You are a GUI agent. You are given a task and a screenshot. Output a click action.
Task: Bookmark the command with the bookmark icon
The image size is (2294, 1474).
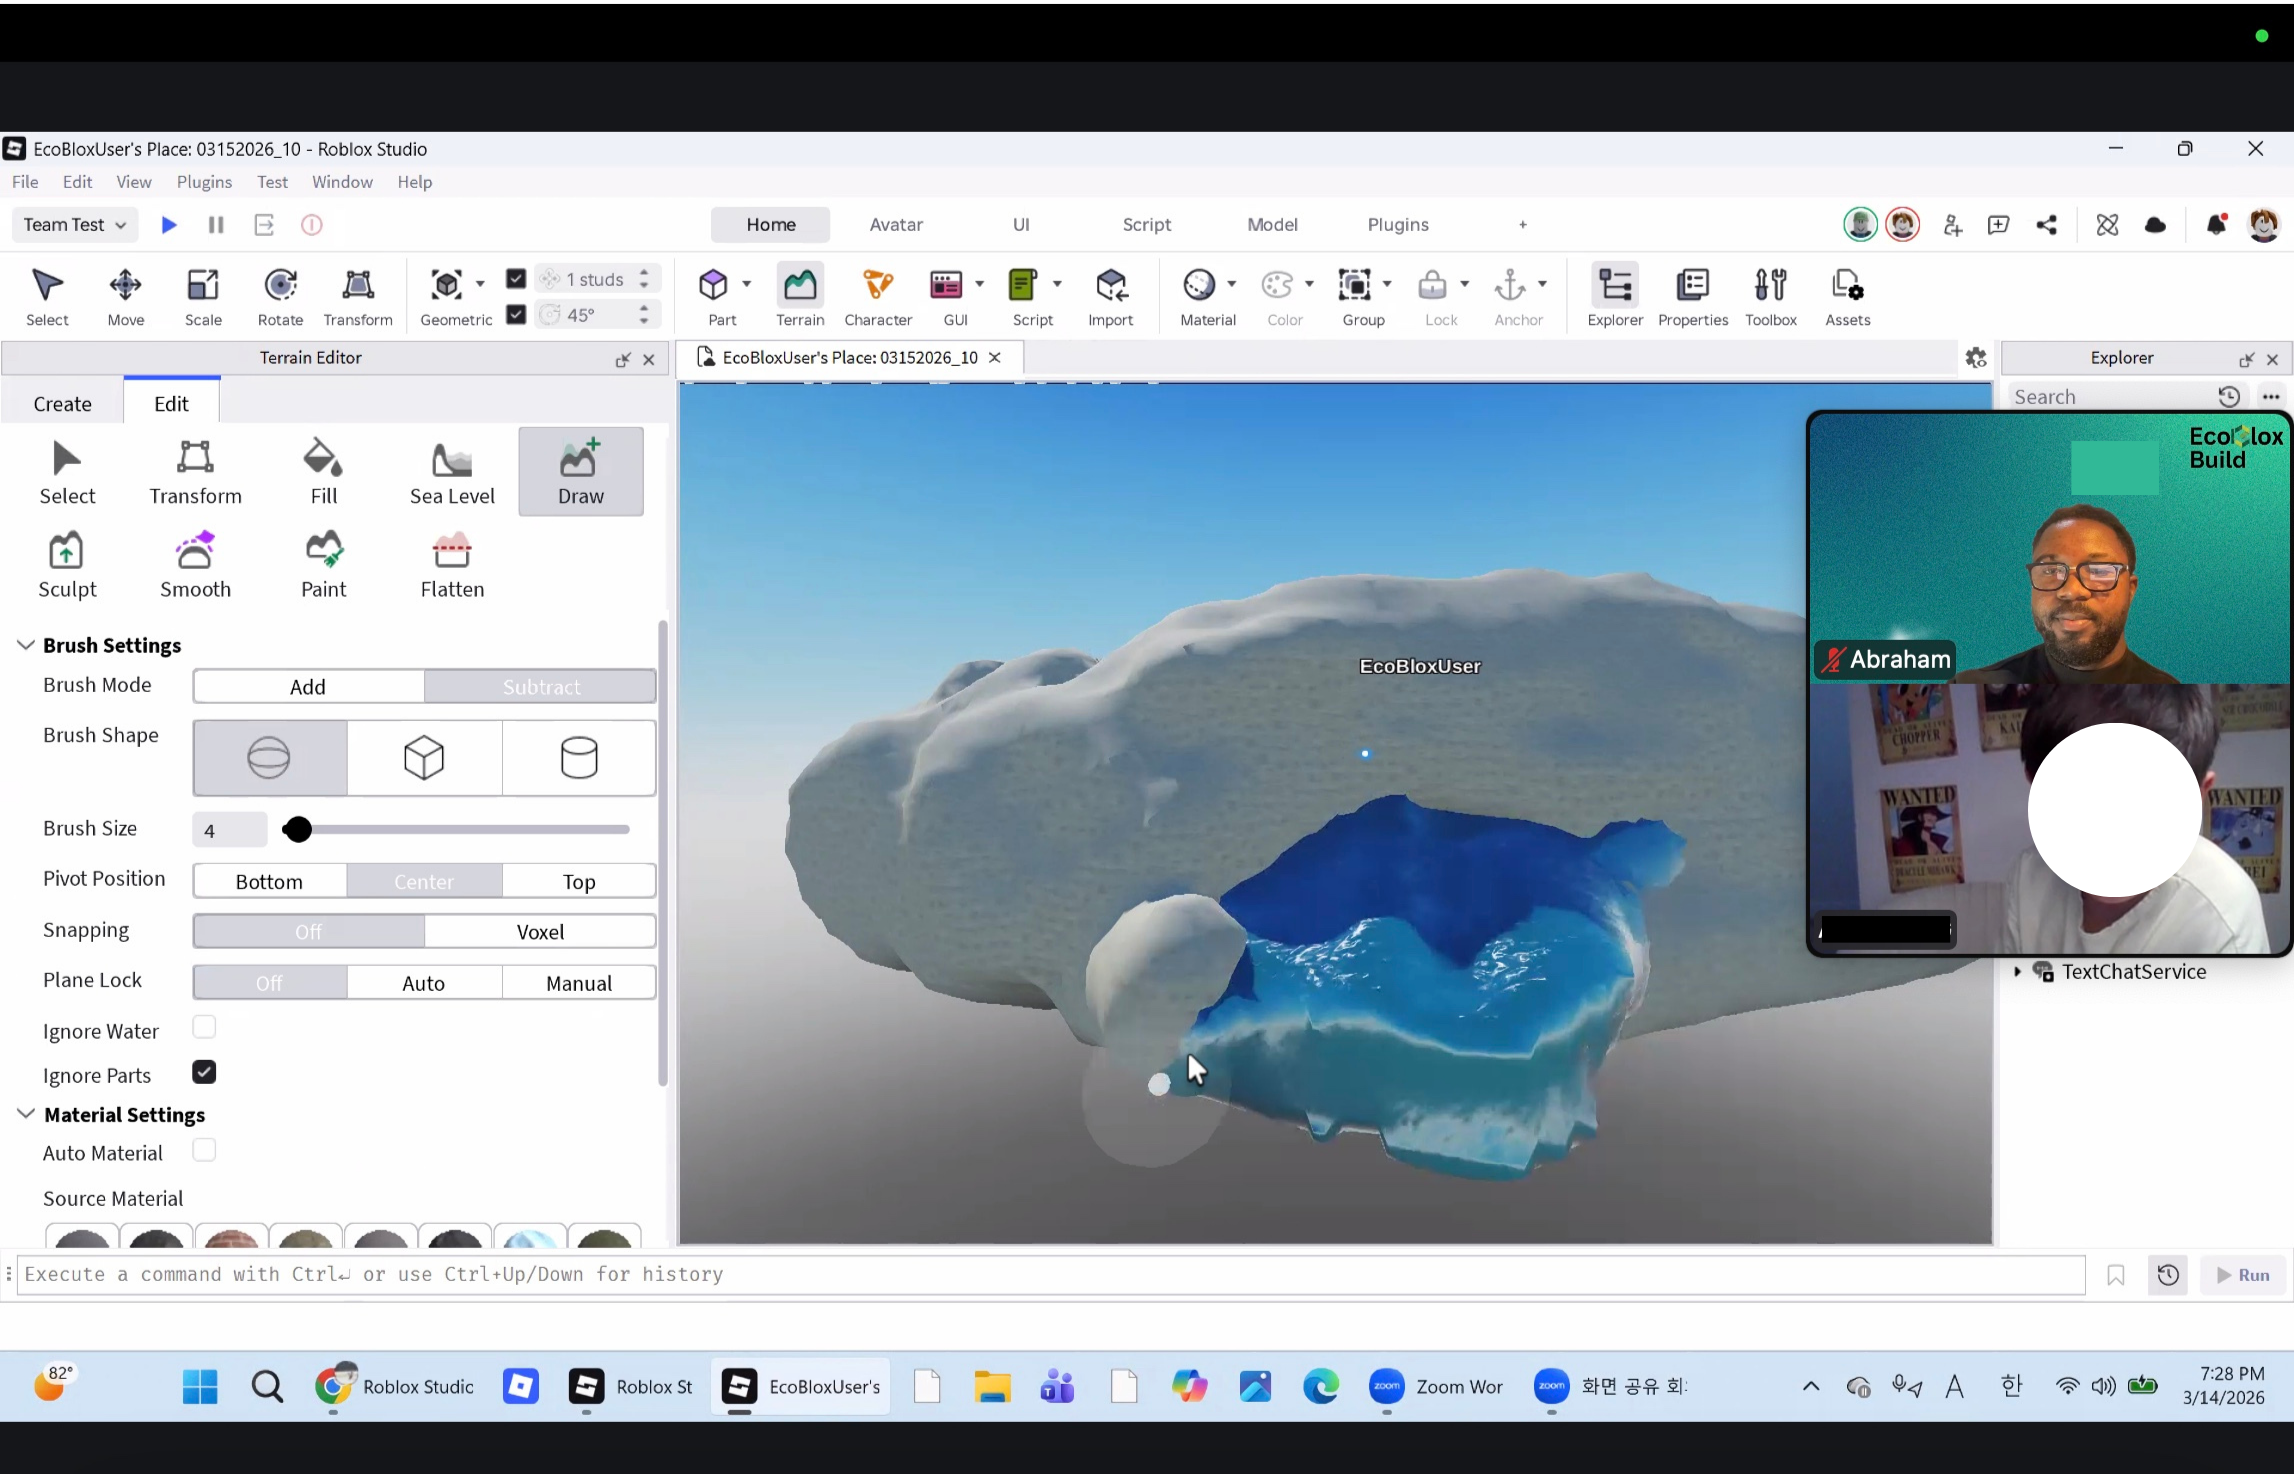click(2116, 1275)
